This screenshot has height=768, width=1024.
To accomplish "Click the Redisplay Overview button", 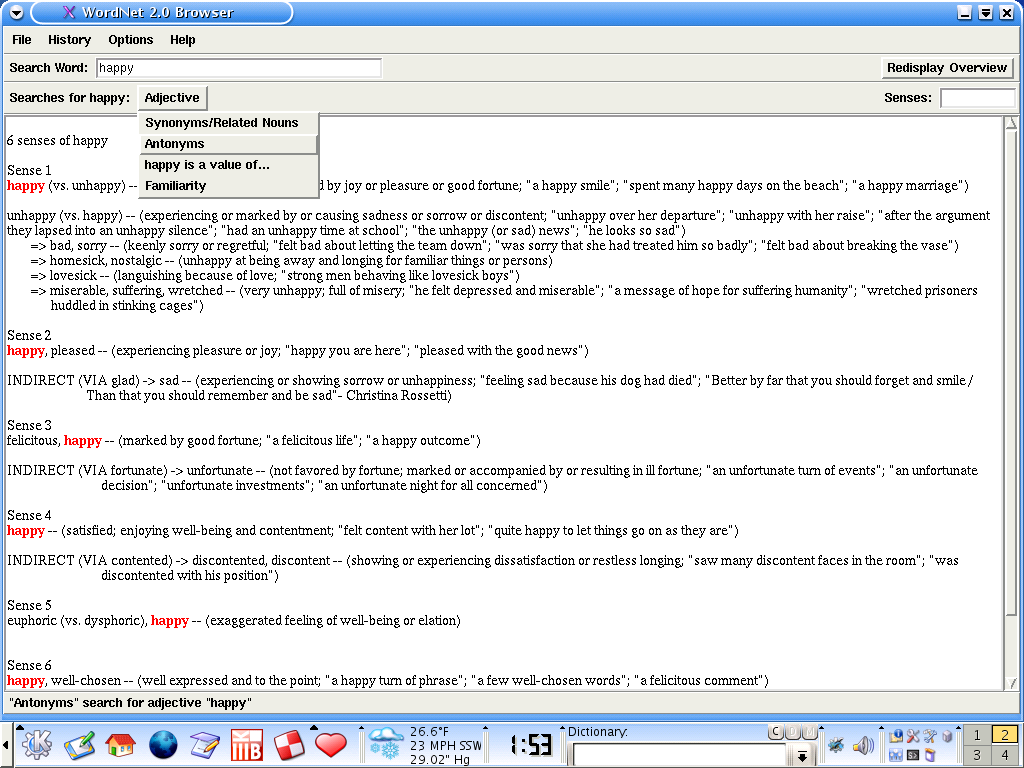I will click(947, 68).
